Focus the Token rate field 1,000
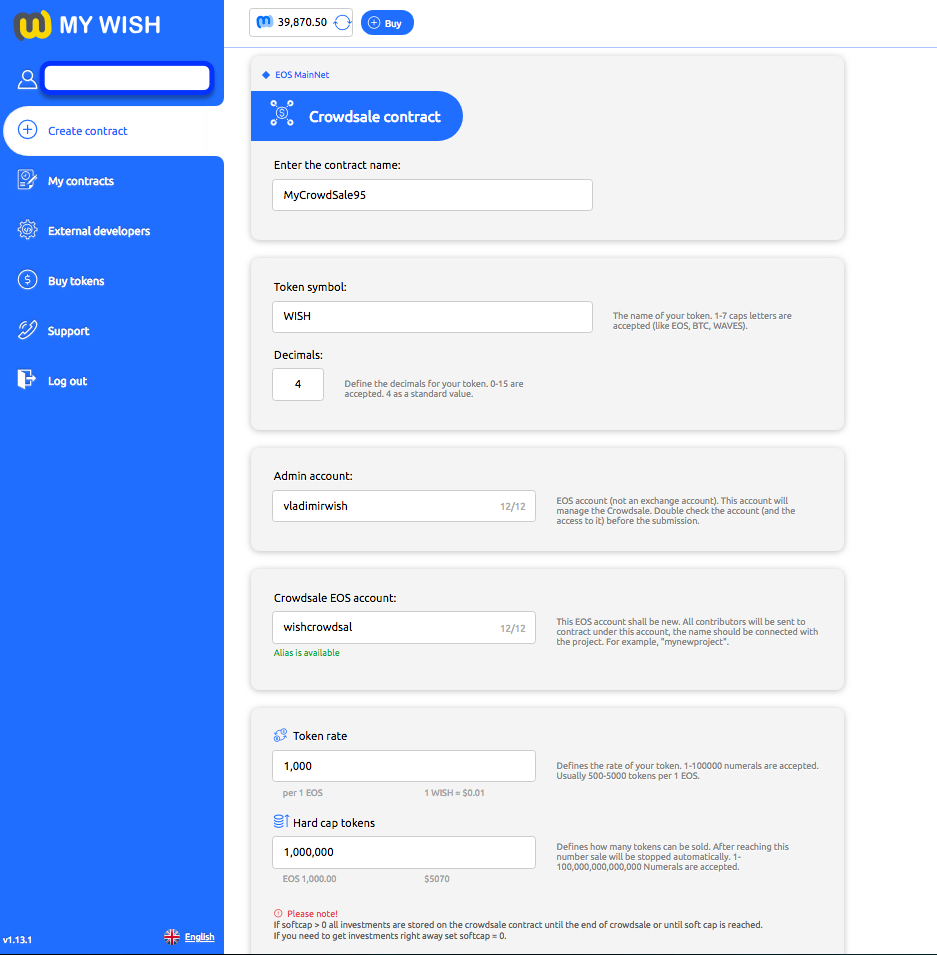 pos(403,766)
